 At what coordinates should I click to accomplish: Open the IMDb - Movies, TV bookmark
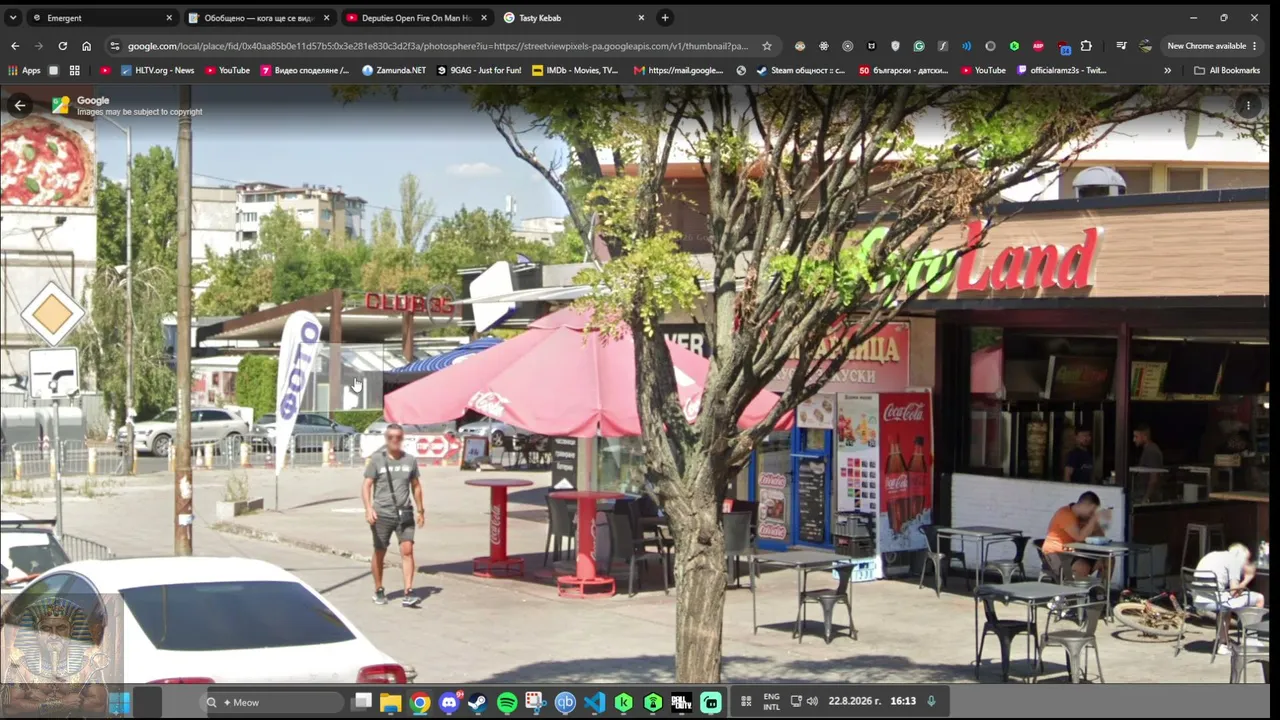click(575, 71)
